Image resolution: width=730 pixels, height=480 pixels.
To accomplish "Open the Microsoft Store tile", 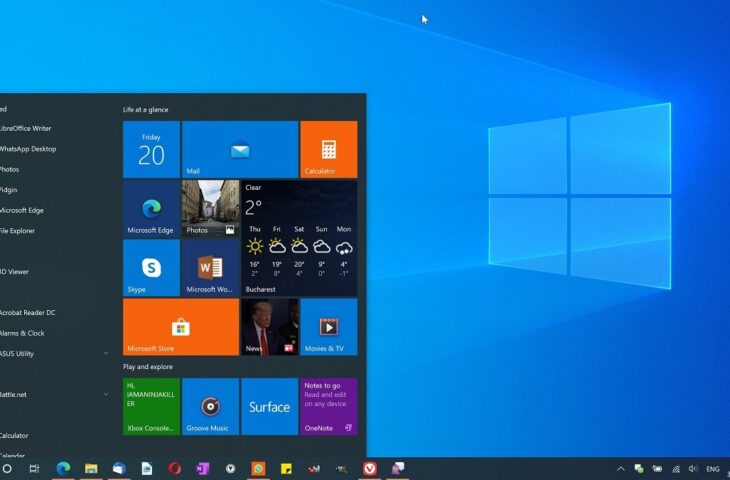I will point(181,327).
